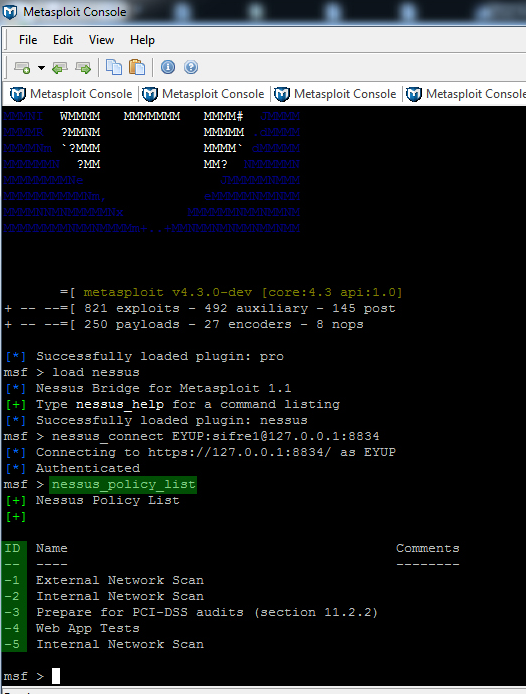Click the msf command prompt cursor

(56, 676)
